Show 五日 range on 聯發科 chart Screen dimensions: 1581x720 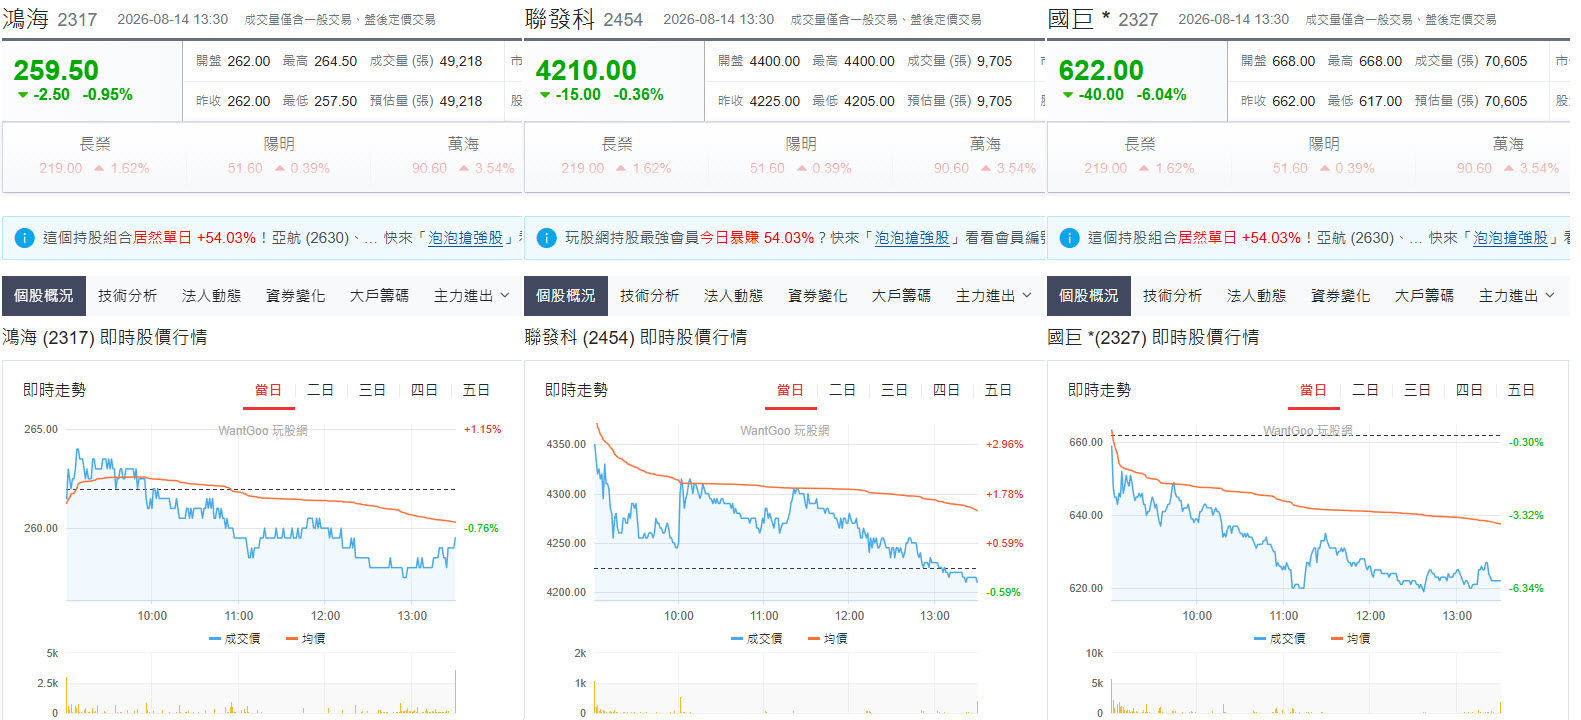click(998, 390)
